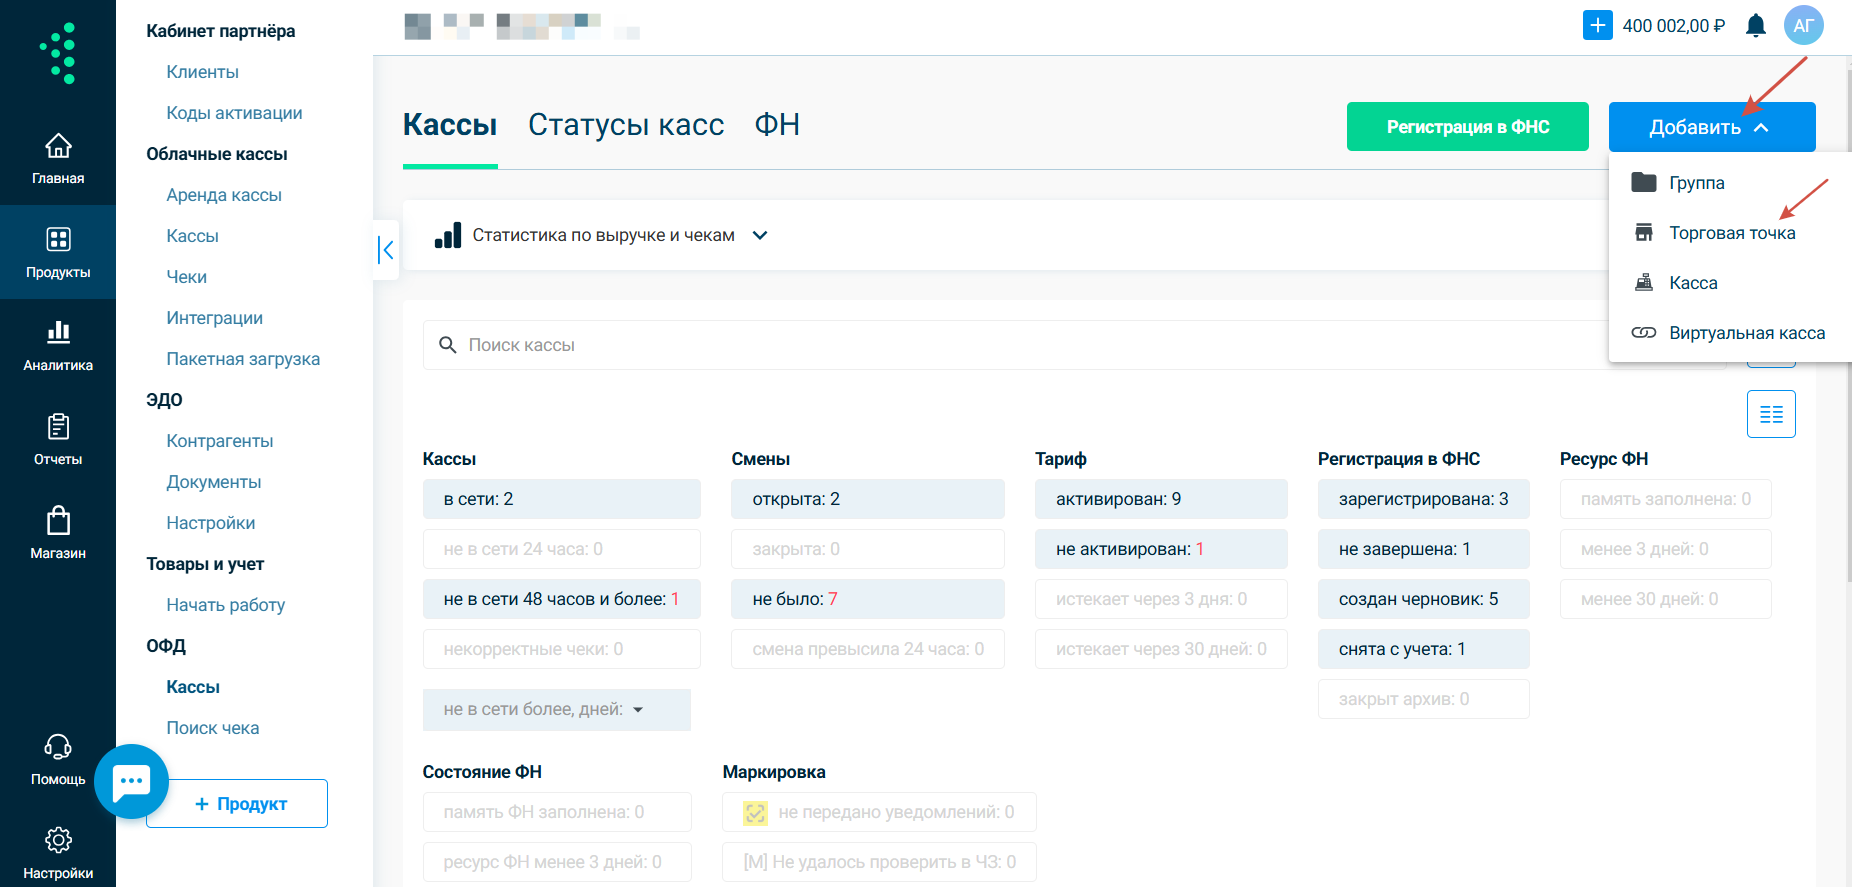Open 'не в сети более, дней' dropdown

556,709
